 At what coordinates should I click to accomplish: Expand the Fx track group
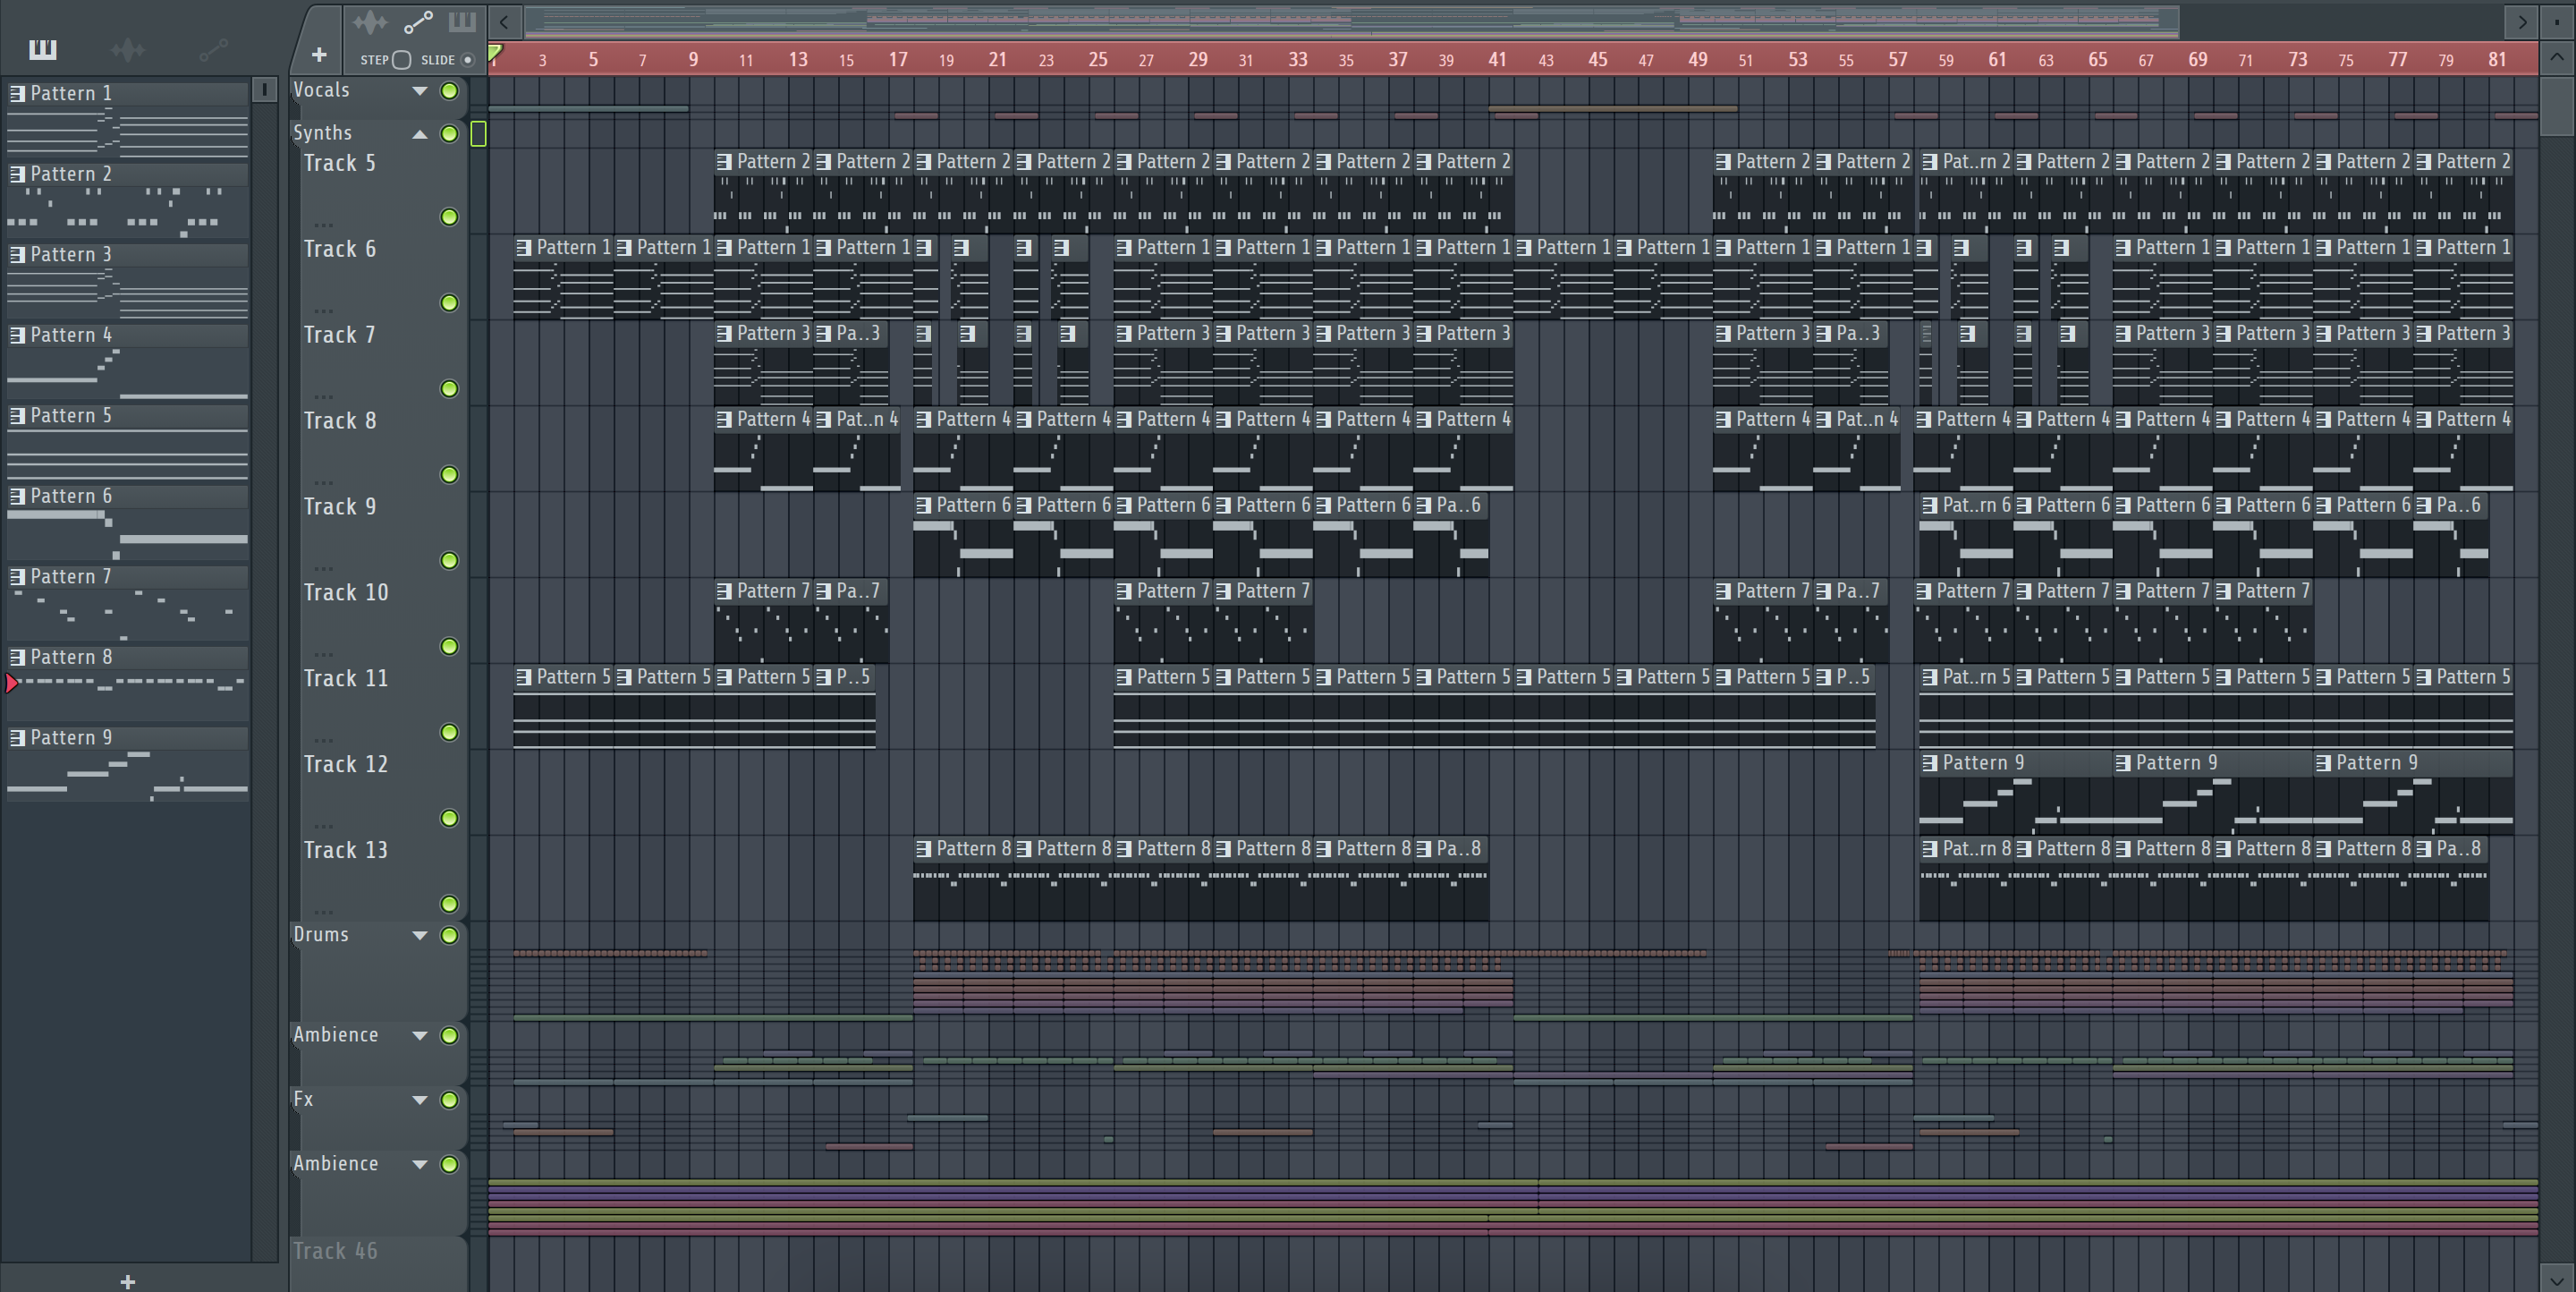(x=420, y=1100)
